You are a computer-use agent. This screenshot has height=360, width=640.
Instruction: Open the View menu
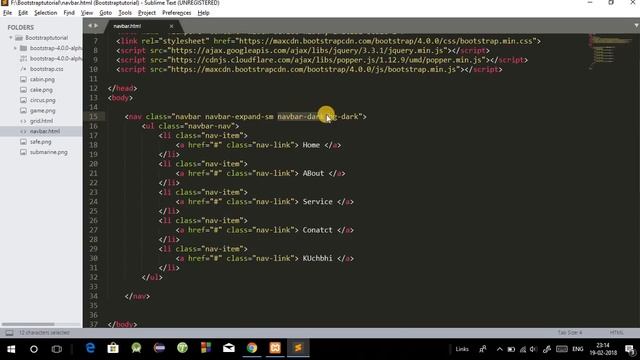point(87,13)
